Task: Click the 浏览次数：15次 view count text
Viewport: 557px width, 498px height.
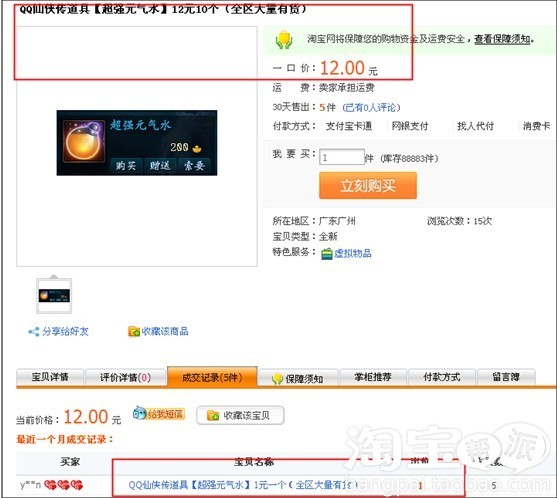Action: [x=459, y=221]
